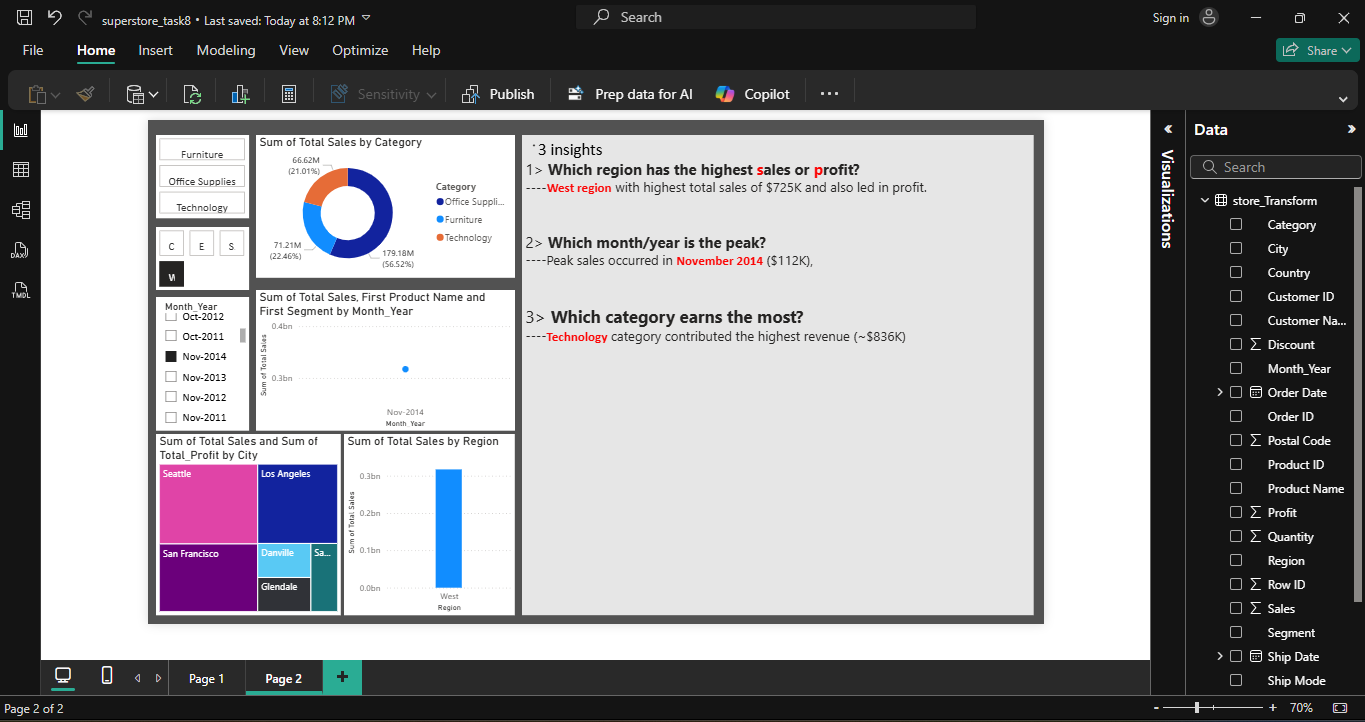Open the Insert ribbon tab

point(155,50)
